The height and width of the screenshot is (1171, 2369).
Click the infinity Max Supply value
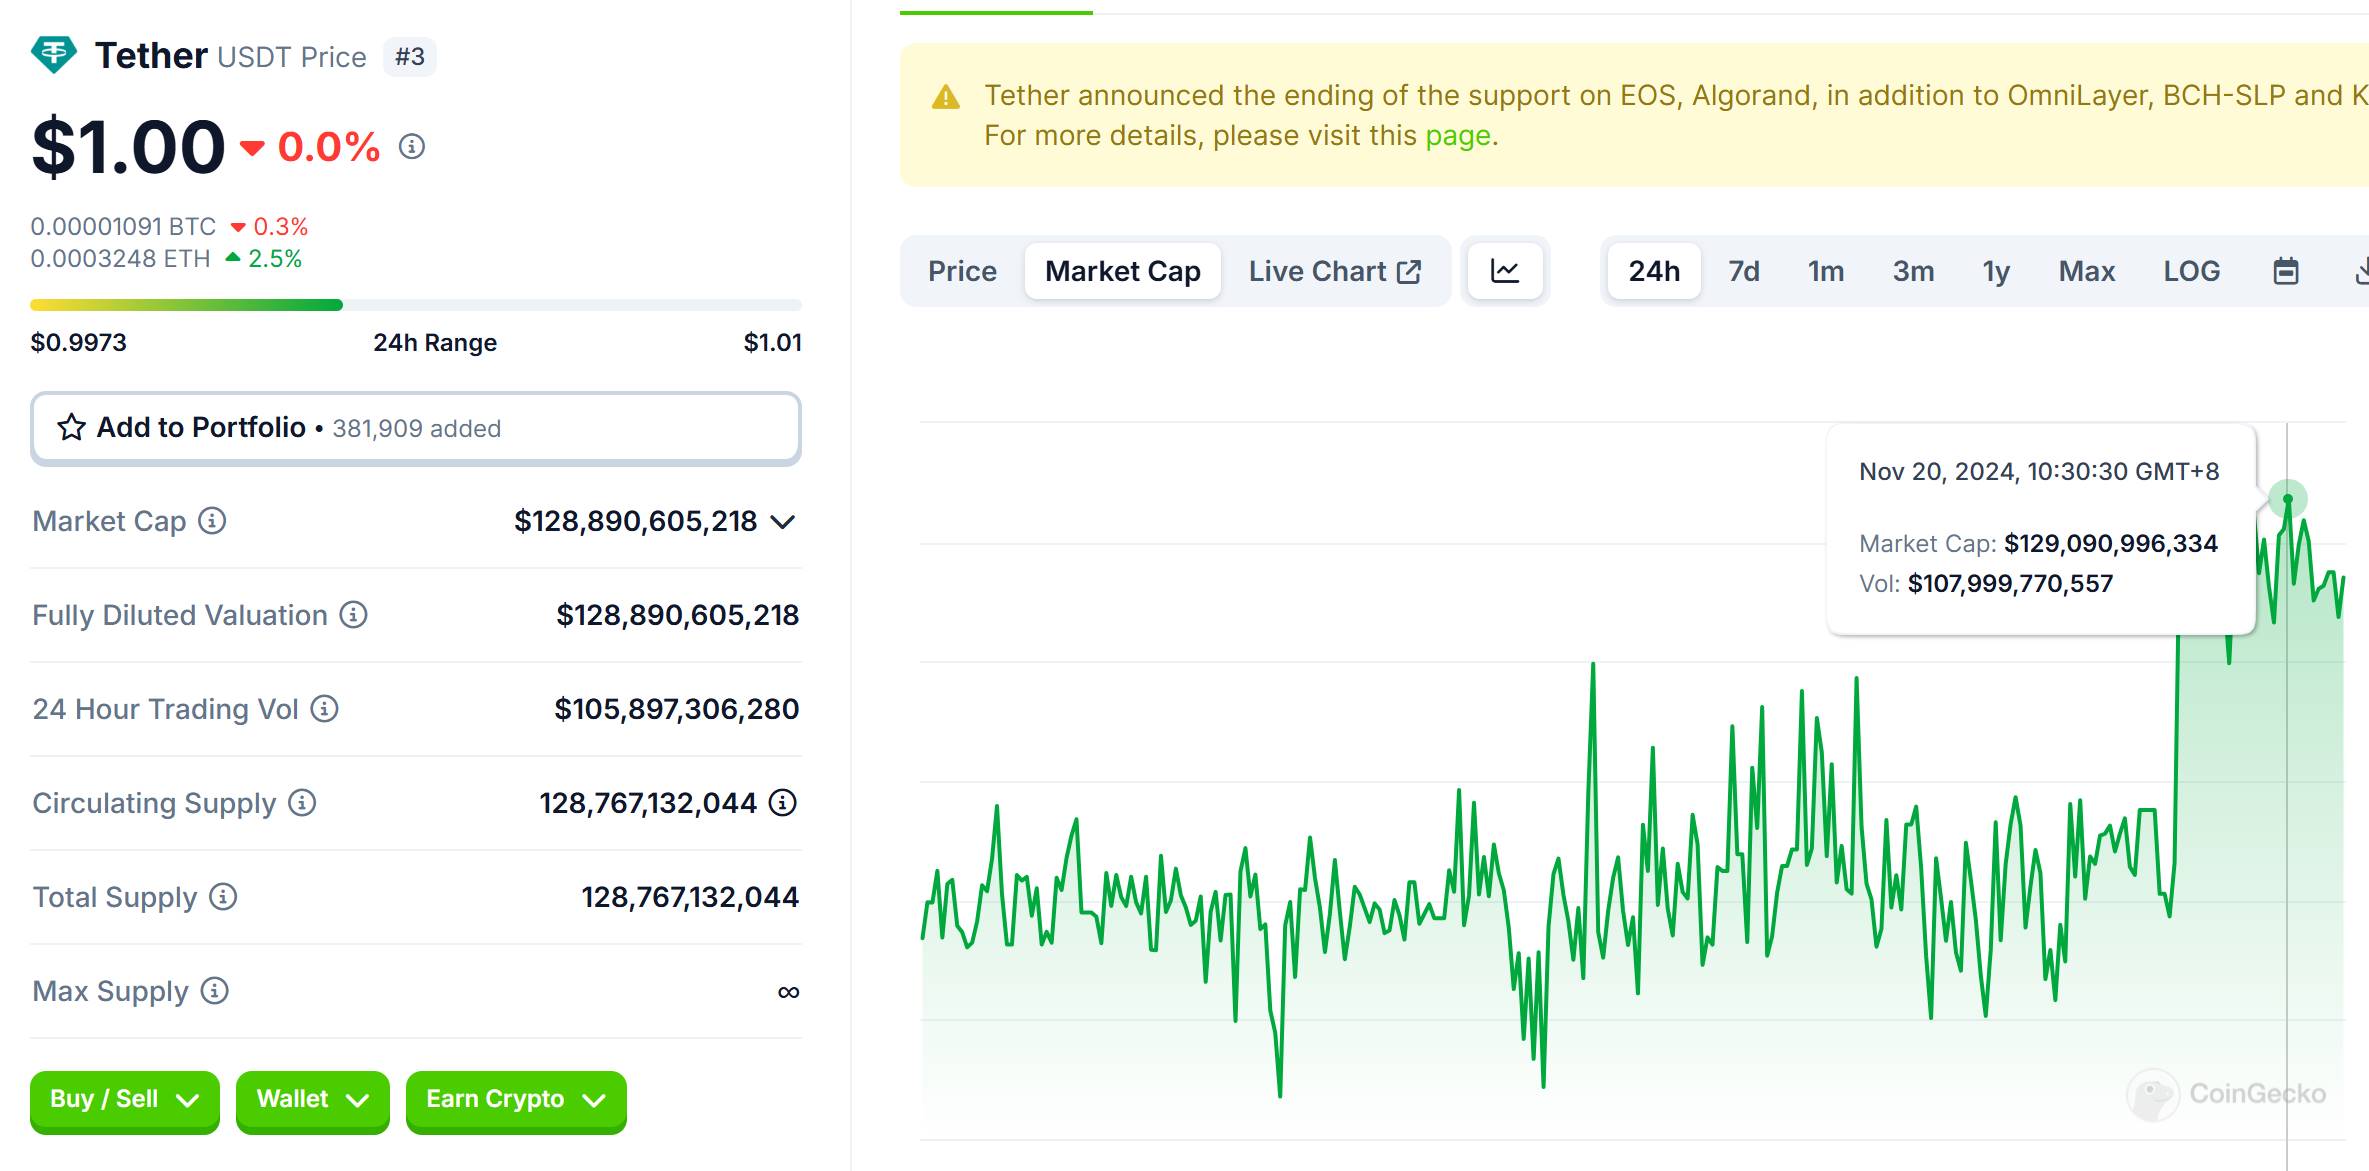(x=789, y=992)
